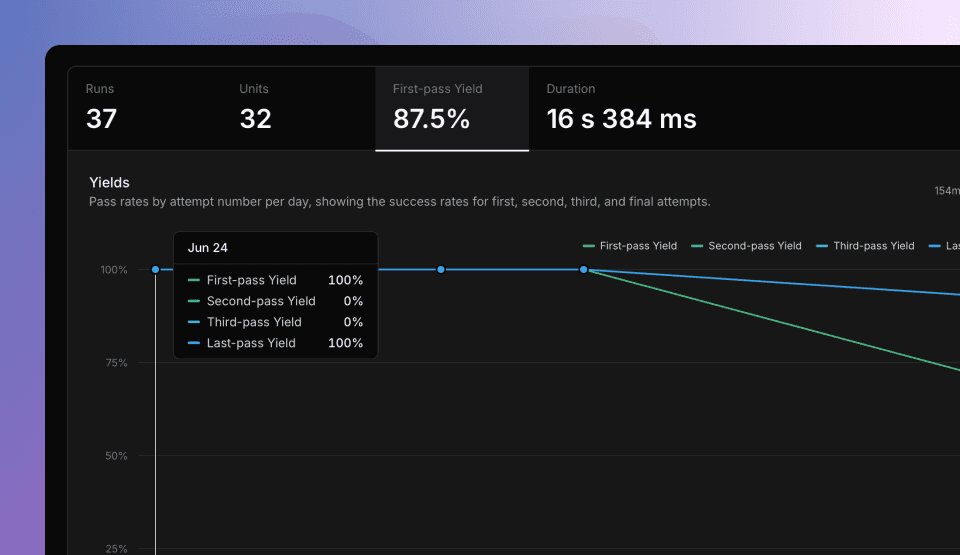Click Second-pass Yield 0% row in tooltip
This screenshot has height=555, width=960.
275,301
